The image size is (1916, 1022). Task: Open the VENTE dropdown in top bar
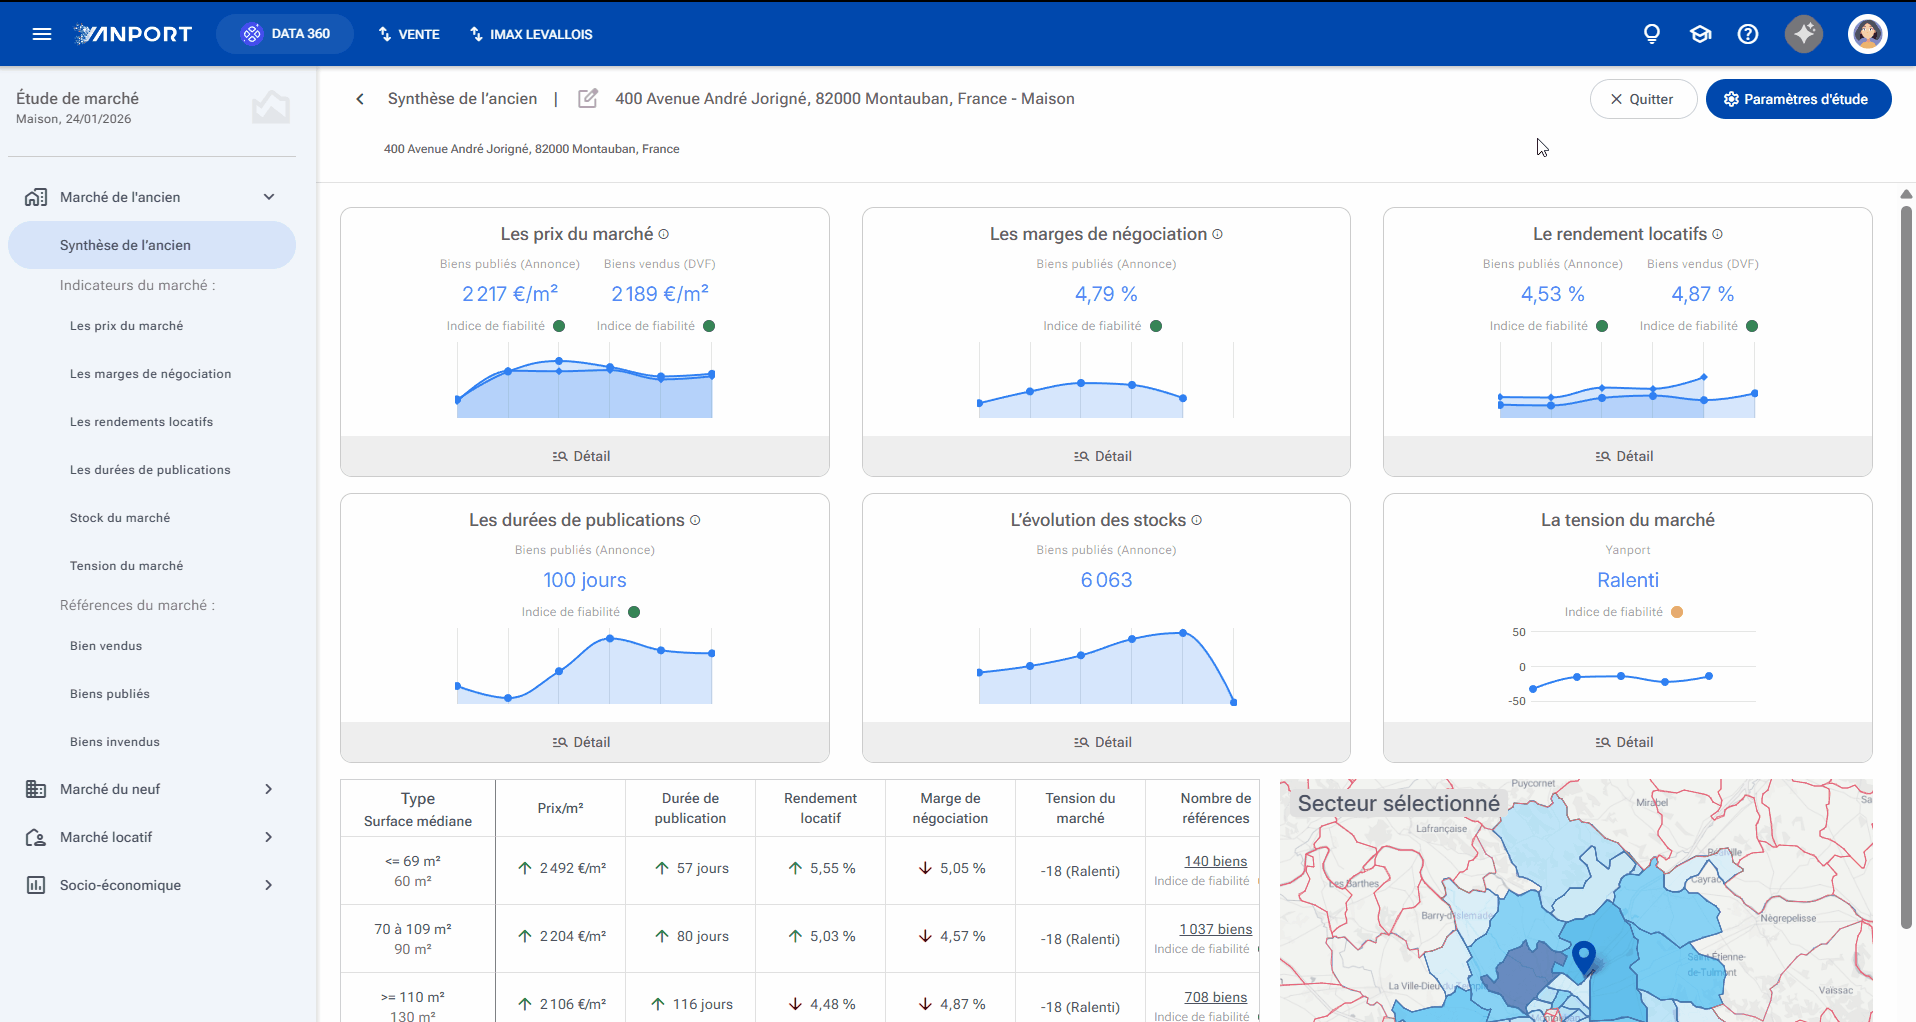[x=409, y=34]
